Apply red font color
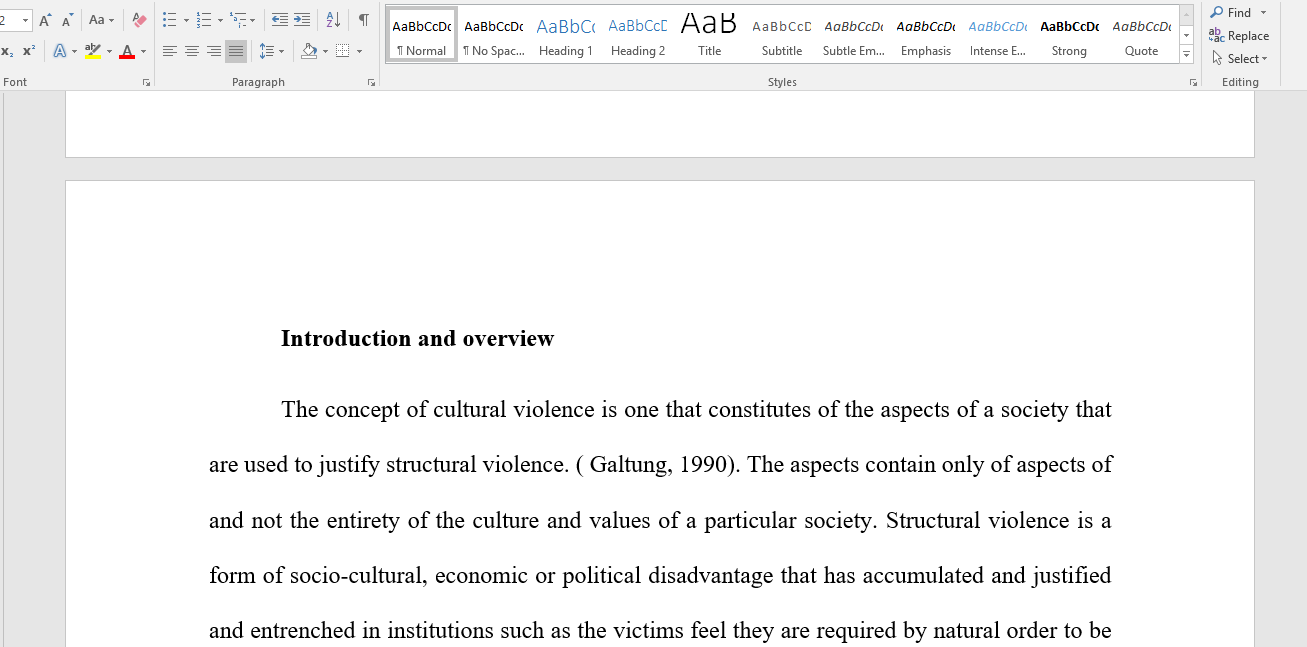The image size is (1307, 647). click(127, 51)
